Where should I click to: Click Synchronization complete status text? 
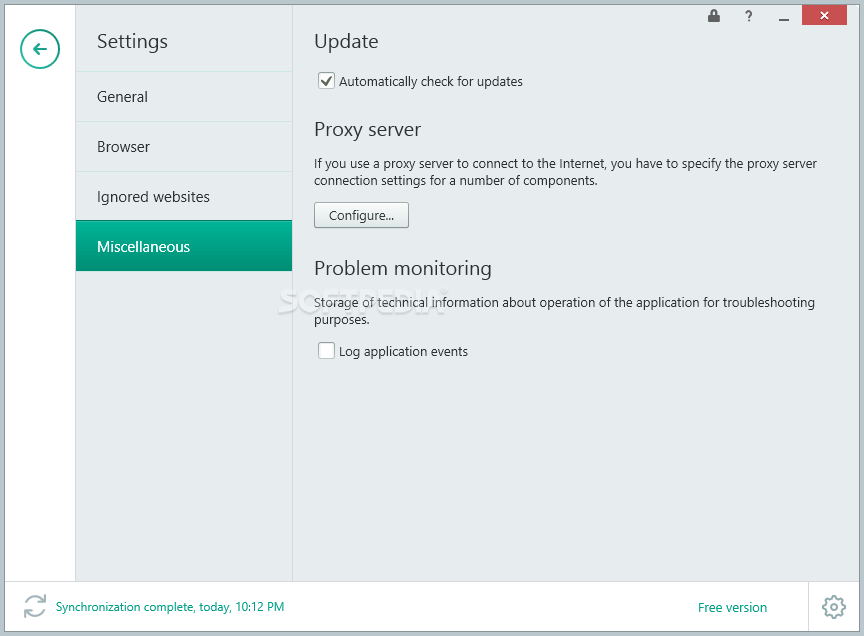pos(170,607)
